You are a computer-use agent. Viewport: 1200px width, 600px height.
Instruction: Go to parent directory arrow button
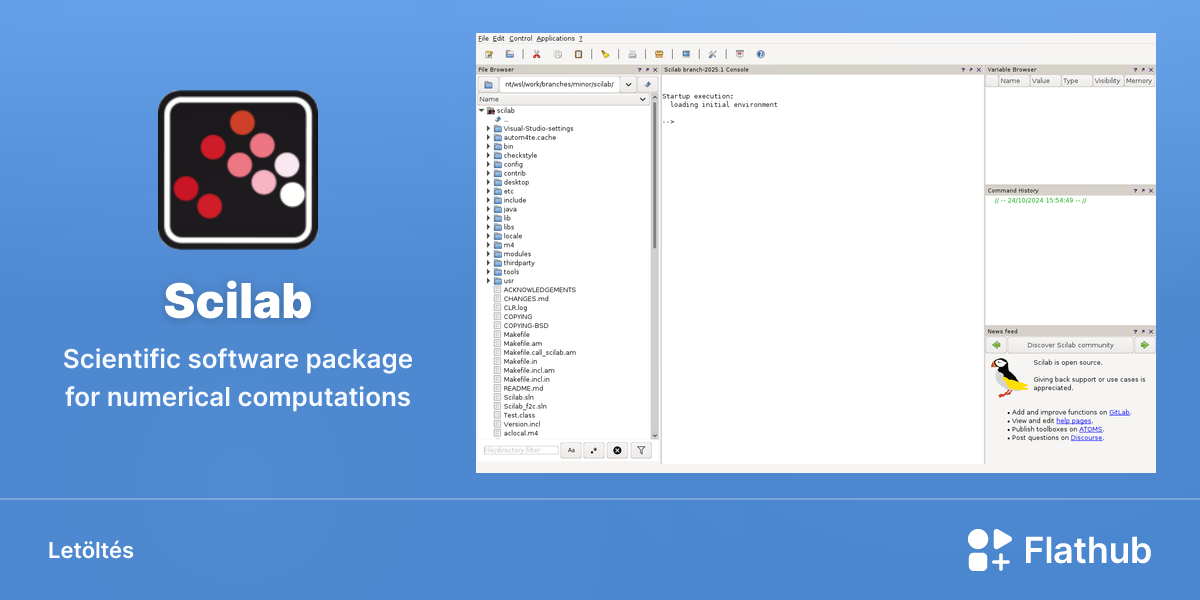(647, 85)
